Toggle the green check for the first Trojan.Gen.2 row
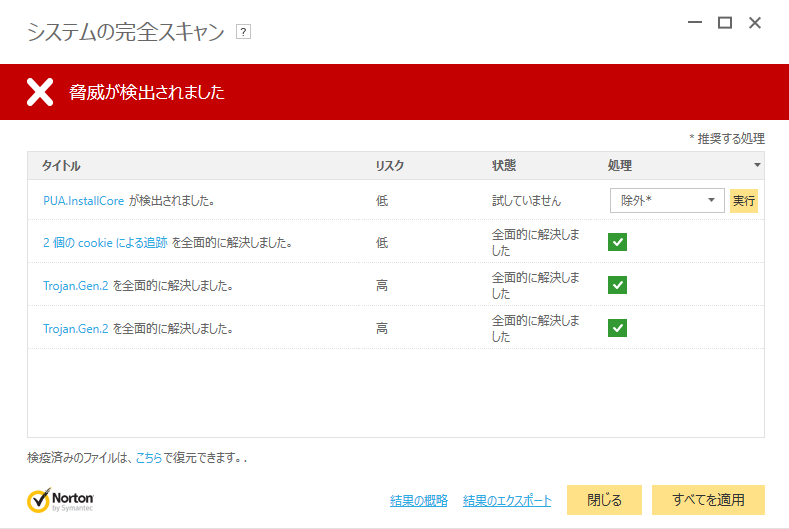Image resolution: width=789 pixels, height=529 pixels. pyautogui.click(x=617, y=285)
